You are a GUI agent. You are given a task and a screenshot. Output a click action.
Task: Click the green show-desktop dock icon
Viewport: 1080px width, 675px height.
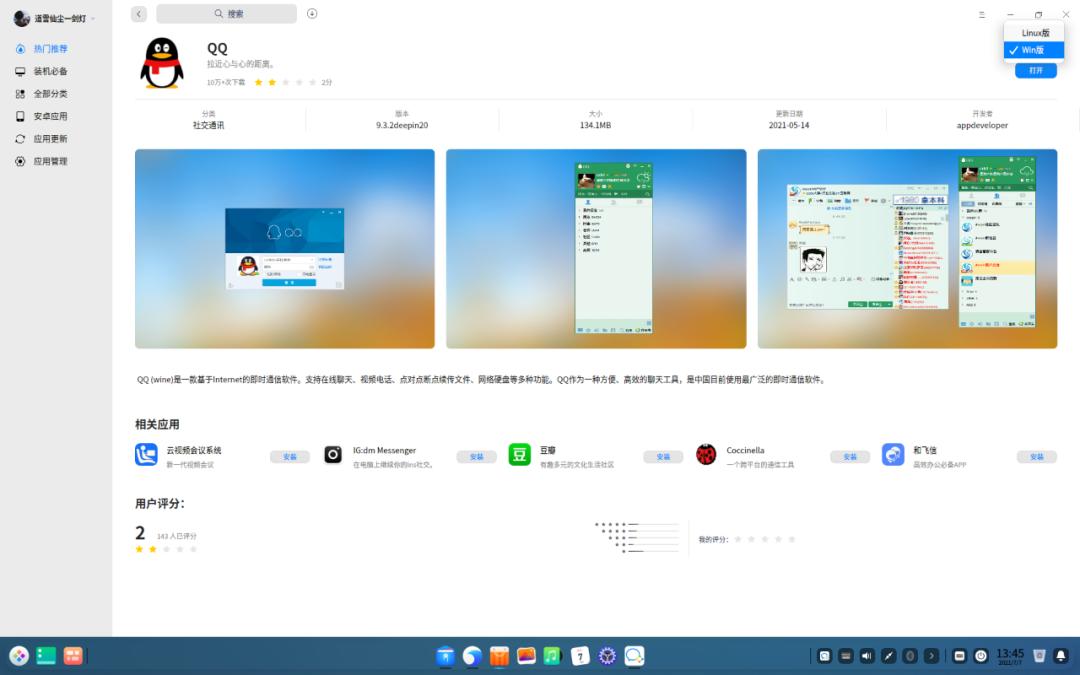[46, 656]
